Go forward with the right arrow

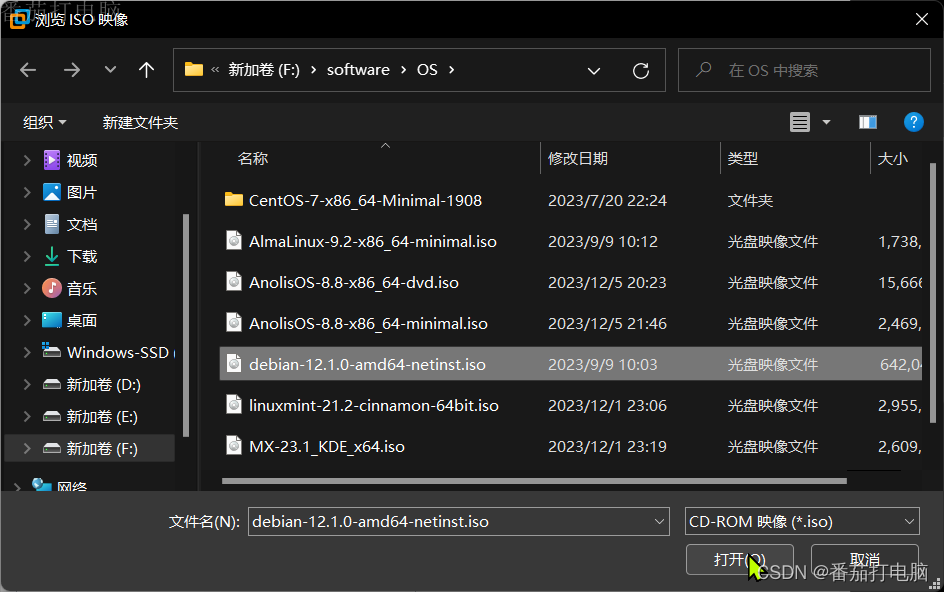click(x=72, y=70)
